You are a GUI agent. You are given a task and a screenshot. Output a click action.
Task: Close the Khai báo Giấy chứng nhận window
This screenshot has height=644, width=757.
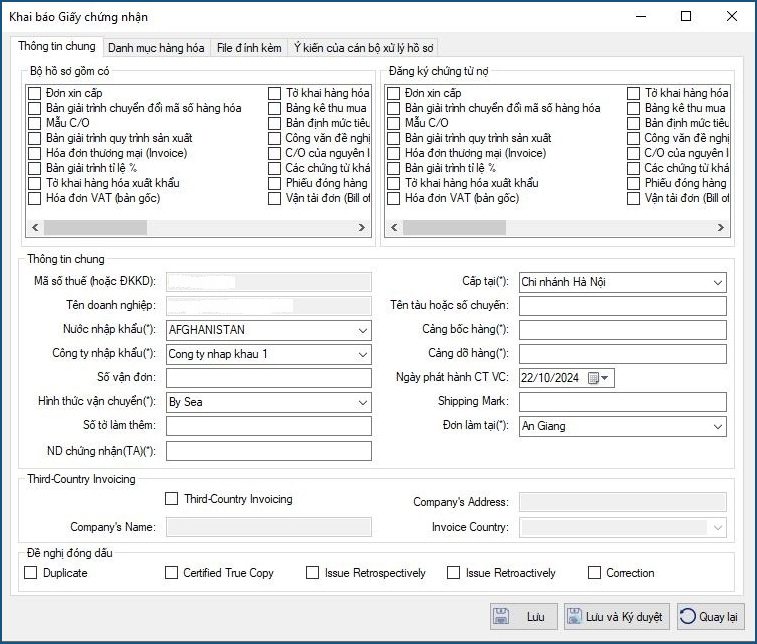click(x=732, y=16)
